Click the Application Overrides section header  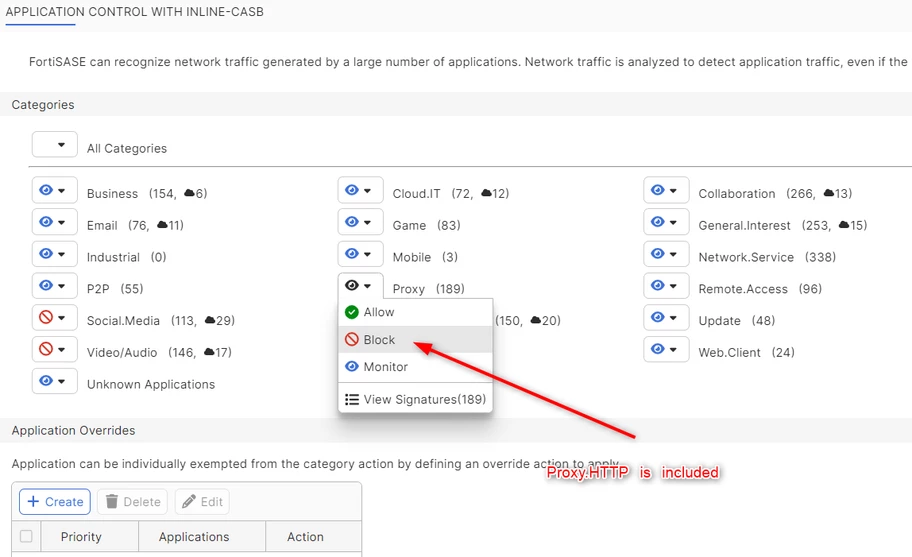(x=73, y=430)
